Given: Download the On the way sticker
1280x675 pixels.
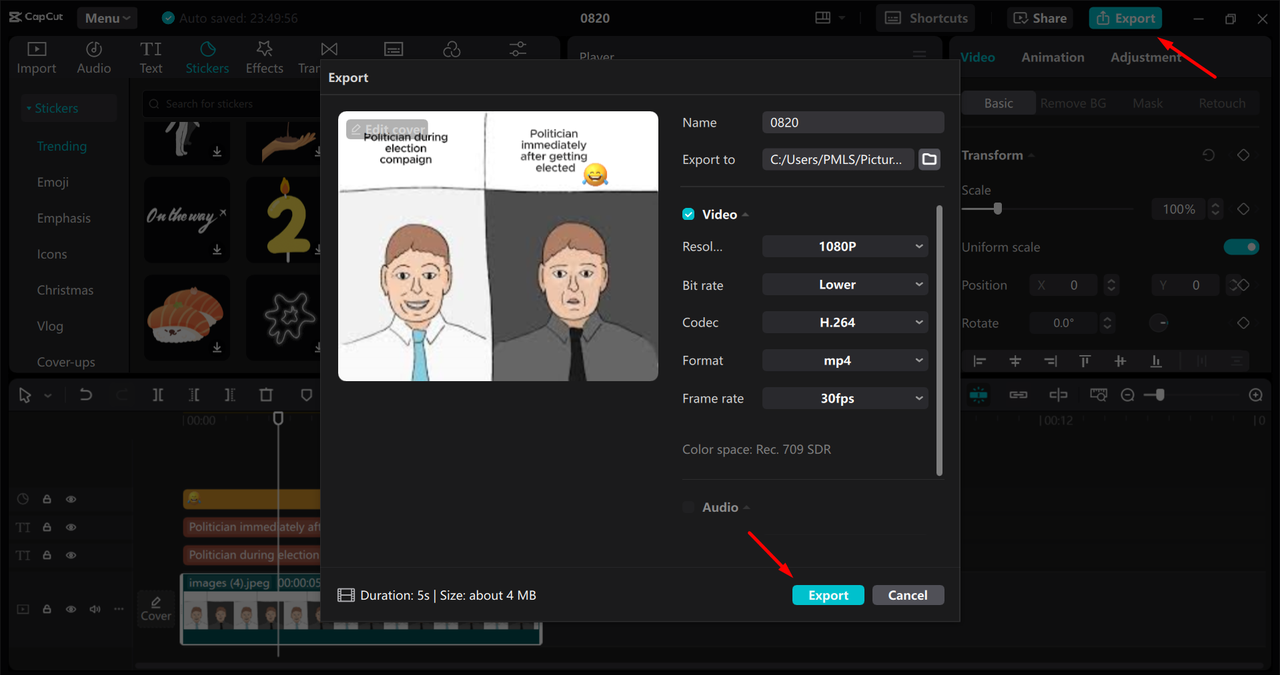Looking at the screenshot, I should point(217,249).
